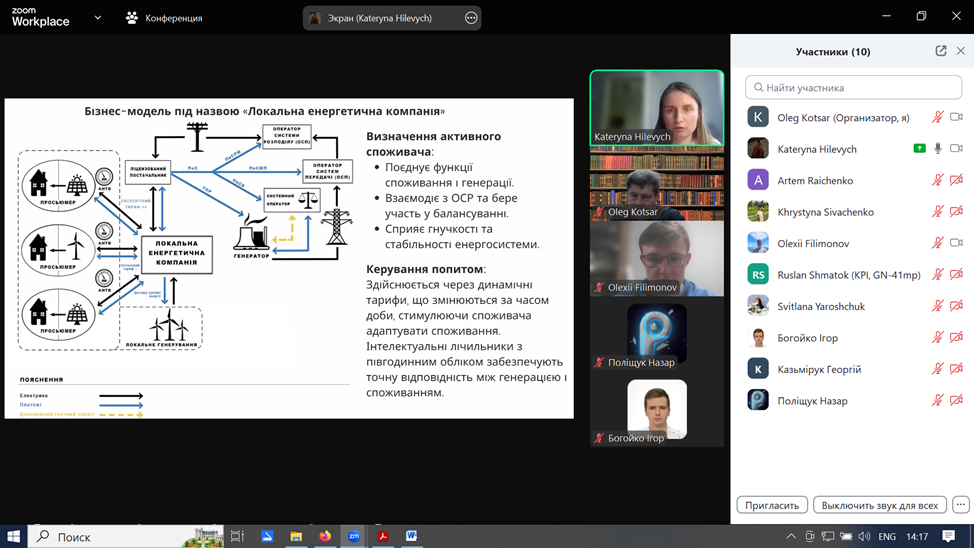Focus the Найти участника search field

coord(853,88)
